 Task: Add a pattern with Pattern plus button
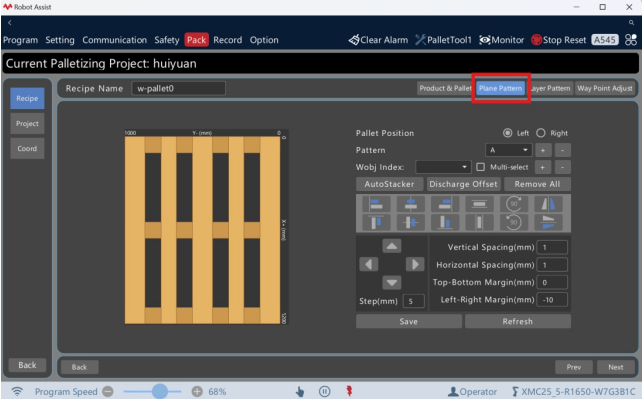coord(543,150)
